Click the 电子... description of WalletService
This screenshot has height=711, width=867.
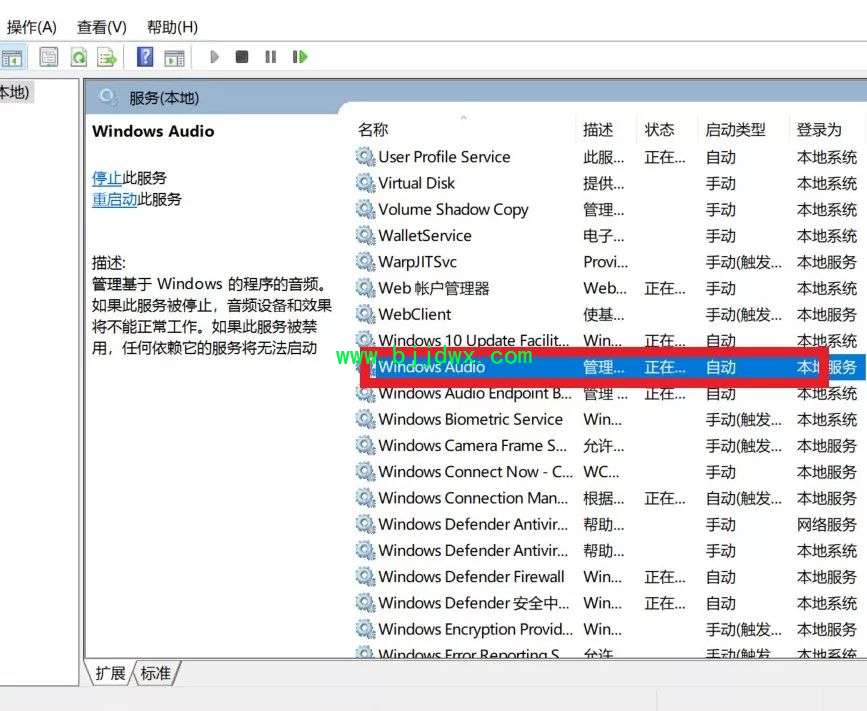coord(603,236)
